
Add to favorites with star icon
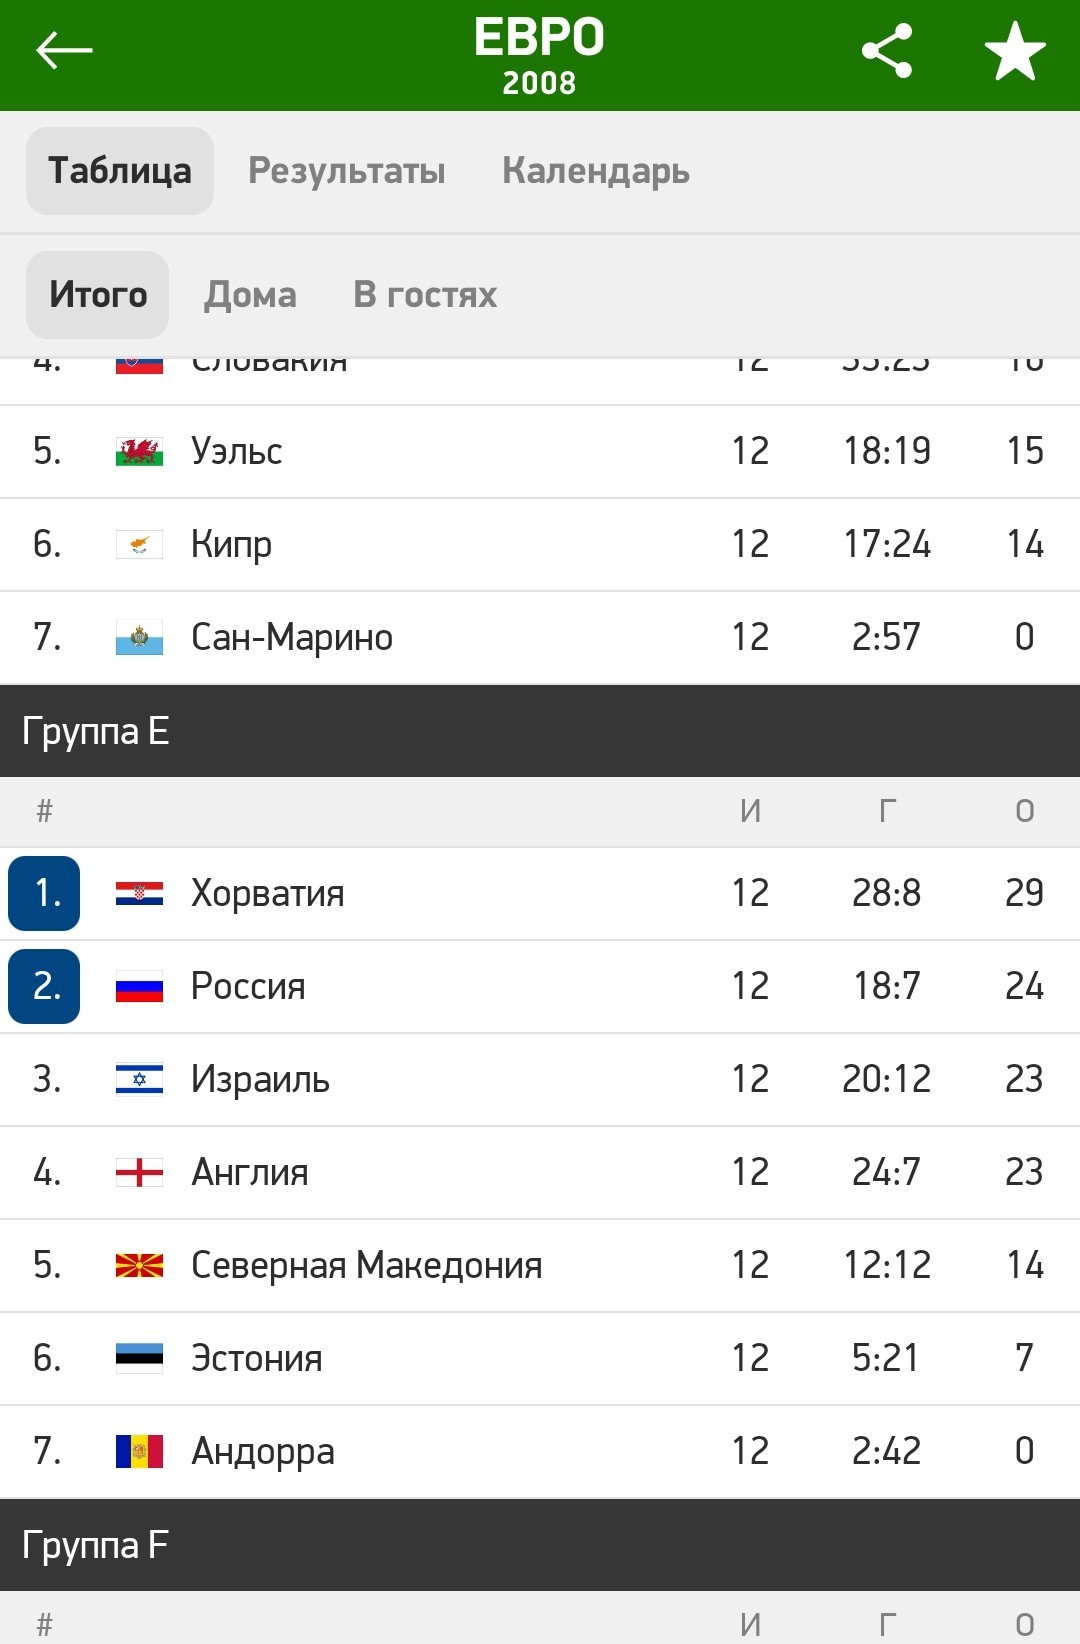[1014, 51]
